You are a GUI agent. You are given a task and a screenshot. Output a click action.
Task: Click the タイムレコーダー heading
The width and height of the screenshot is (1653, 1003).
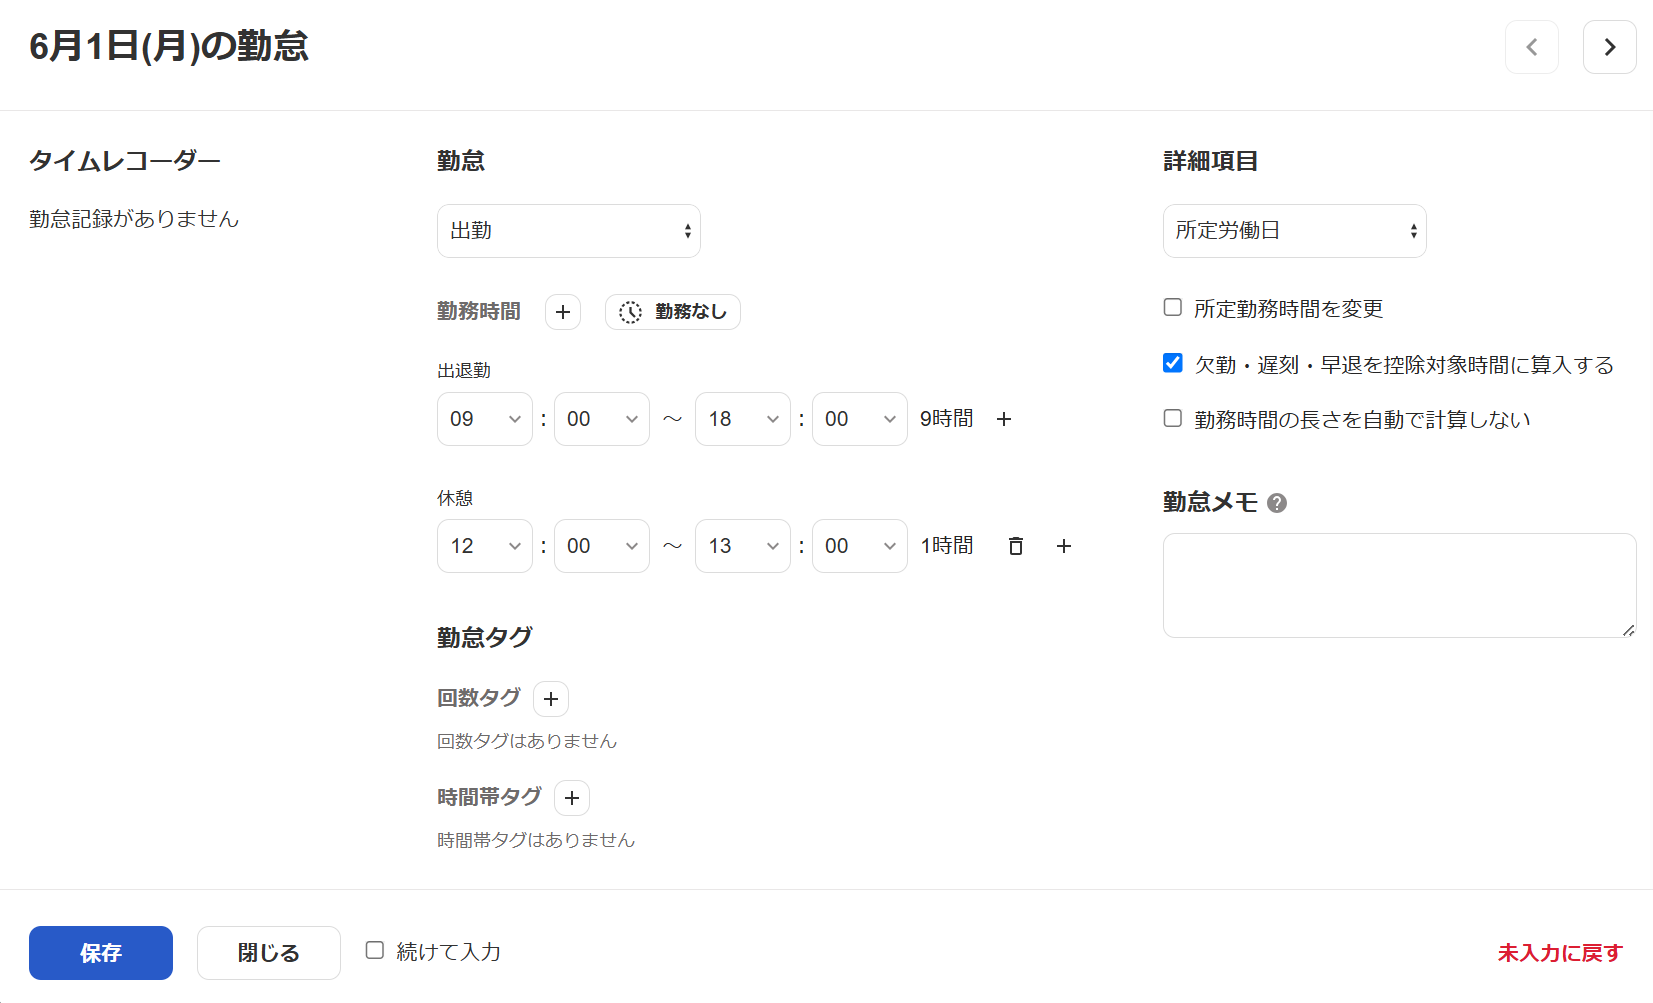[125, 161]
